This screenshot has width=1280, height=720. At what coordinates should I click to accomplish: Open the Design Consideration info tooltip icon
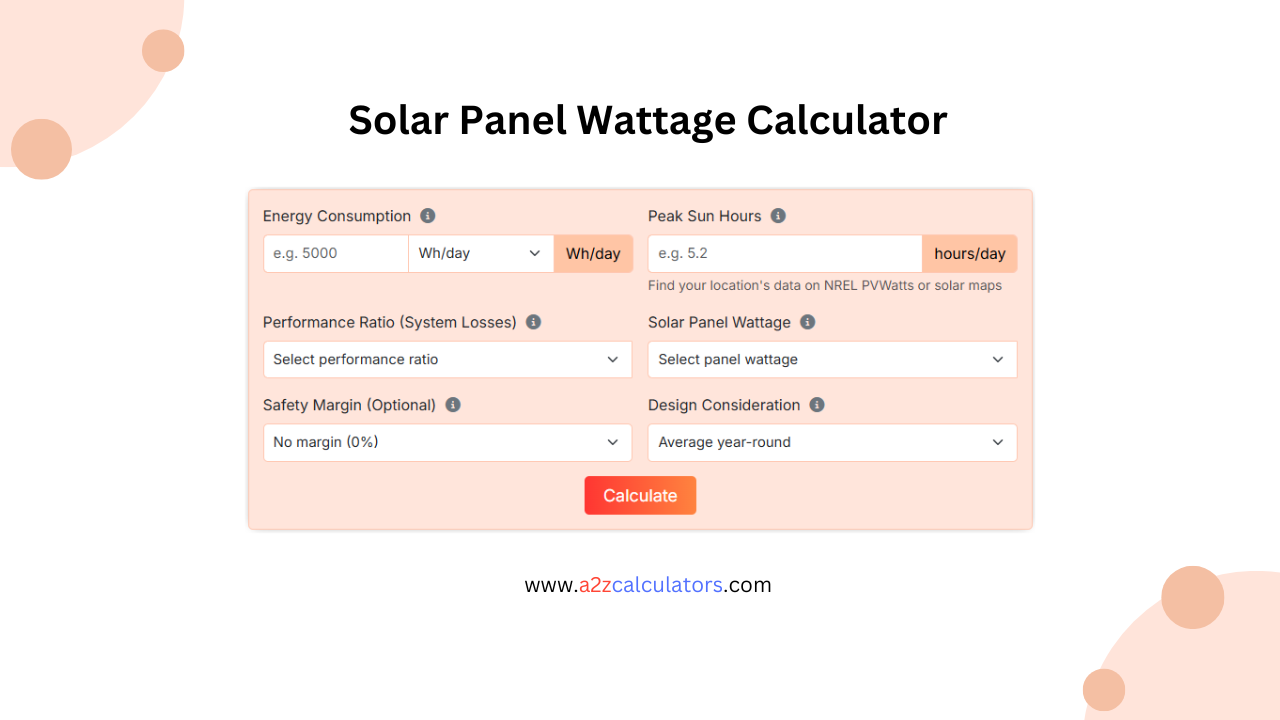click(816, 405)
